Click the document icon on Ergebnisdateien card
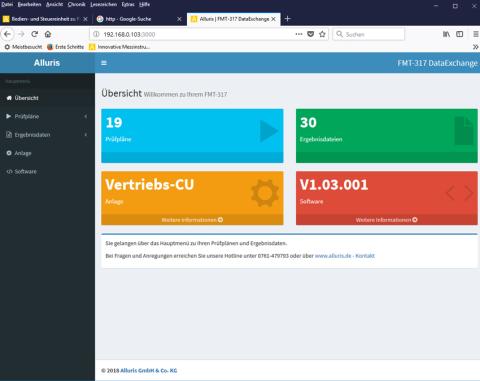480x381 pixels. pyautogui.click(x=464, y=131)
